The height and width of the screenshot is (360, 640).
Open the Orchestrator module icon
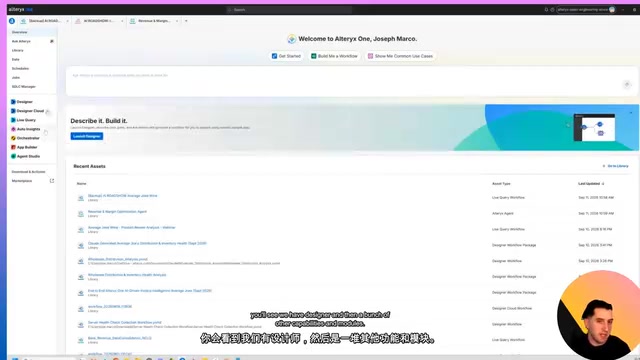click(13, 138)
